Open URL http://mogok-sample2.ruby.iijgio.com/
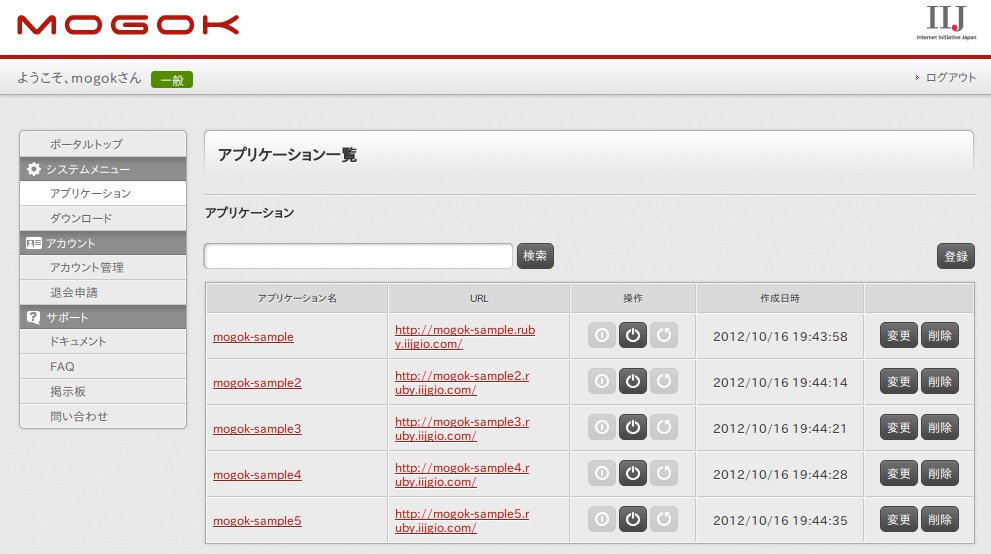Screen dimensions: 991x554 point(462,383)
